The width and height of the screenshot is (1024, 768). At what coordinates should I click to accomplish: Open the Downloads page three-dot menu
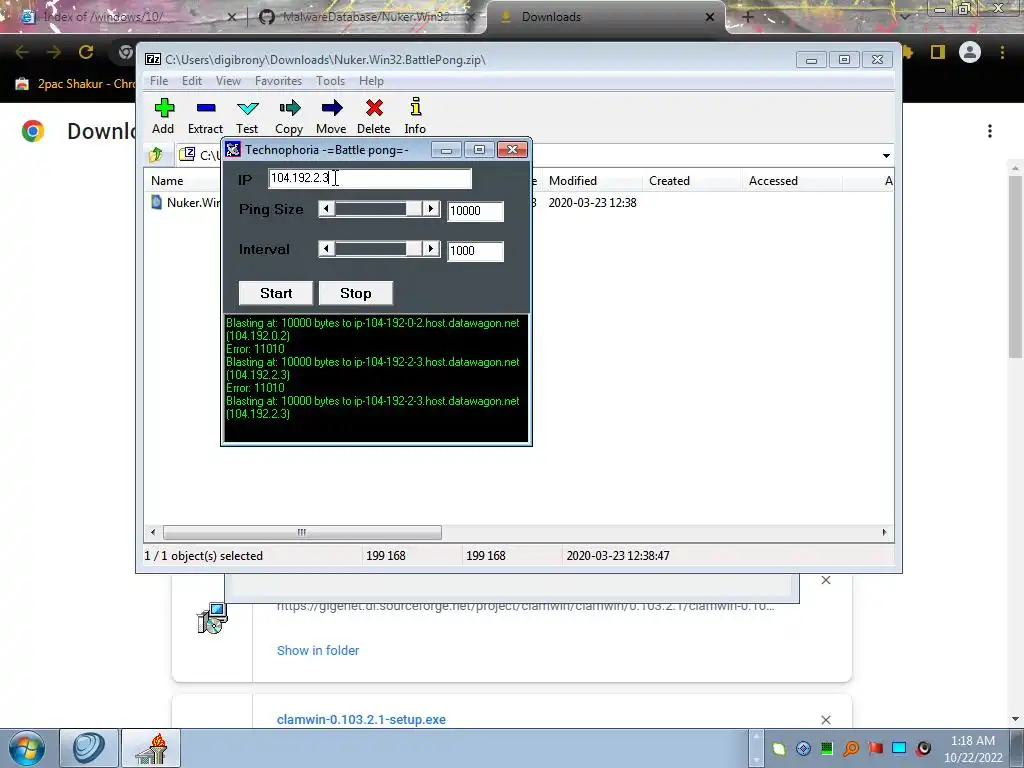(990, 131)
